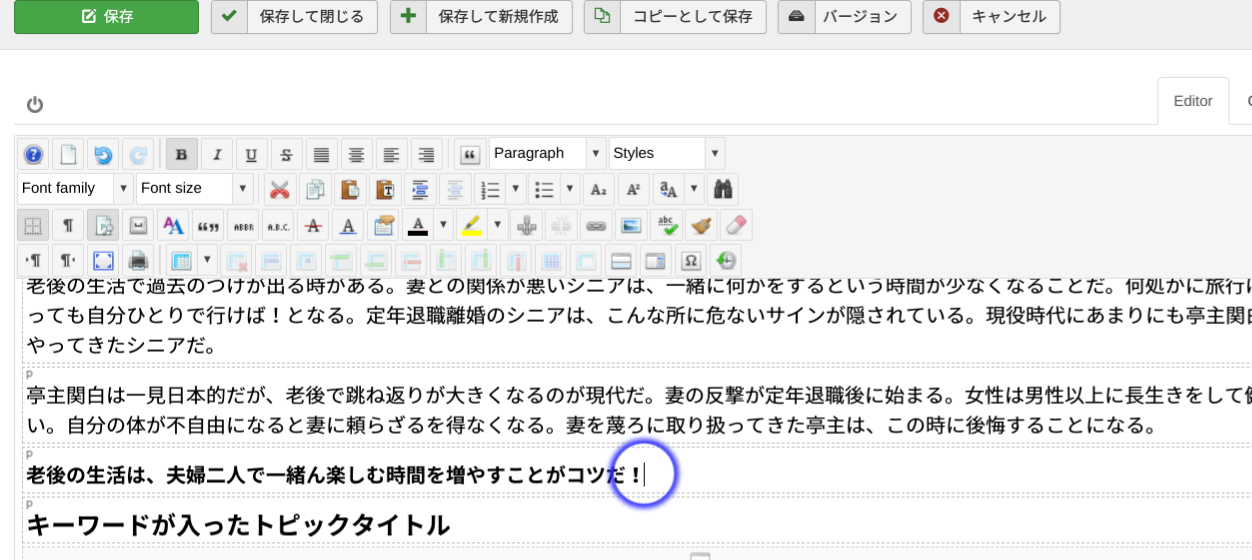
Task: Apply superscript formatting
Action: [633, 189]
